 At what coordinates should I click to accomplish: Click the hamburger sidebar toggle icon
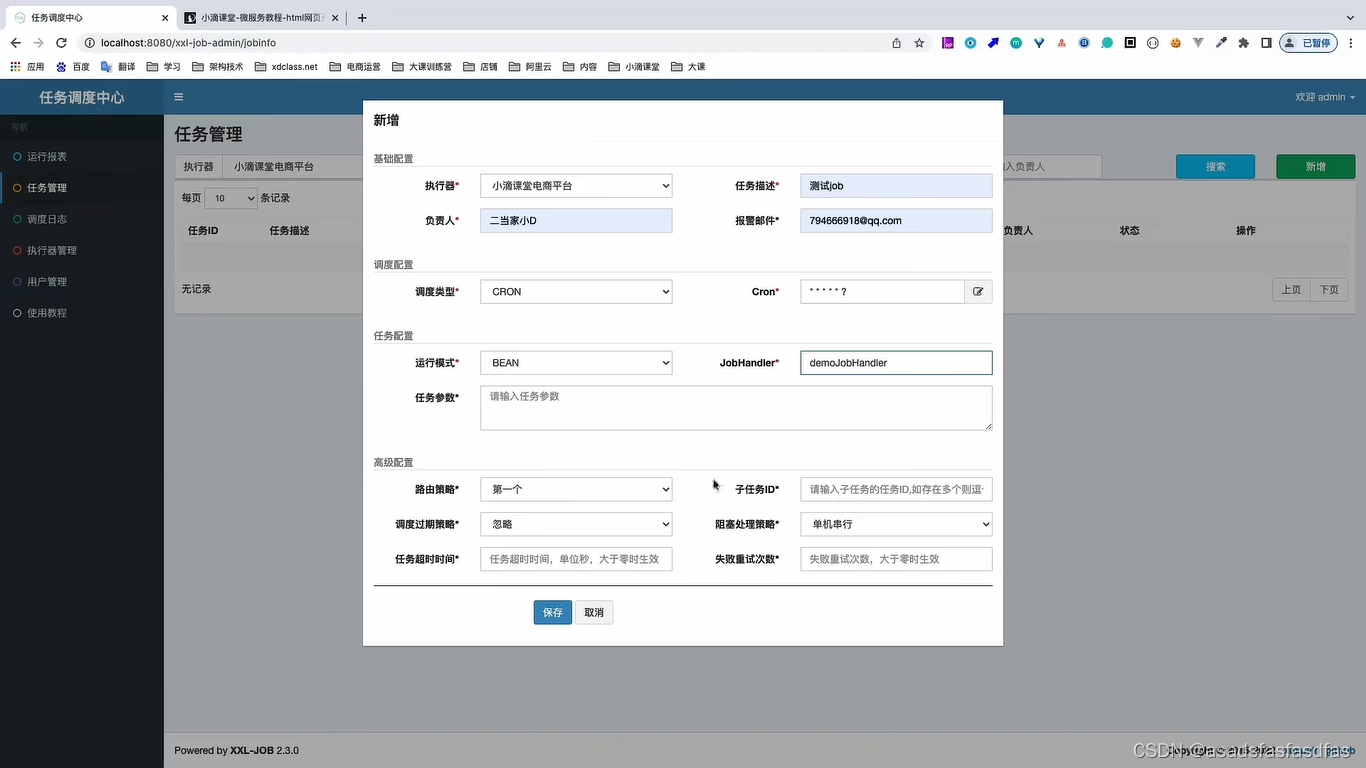[x=179, y=97]
